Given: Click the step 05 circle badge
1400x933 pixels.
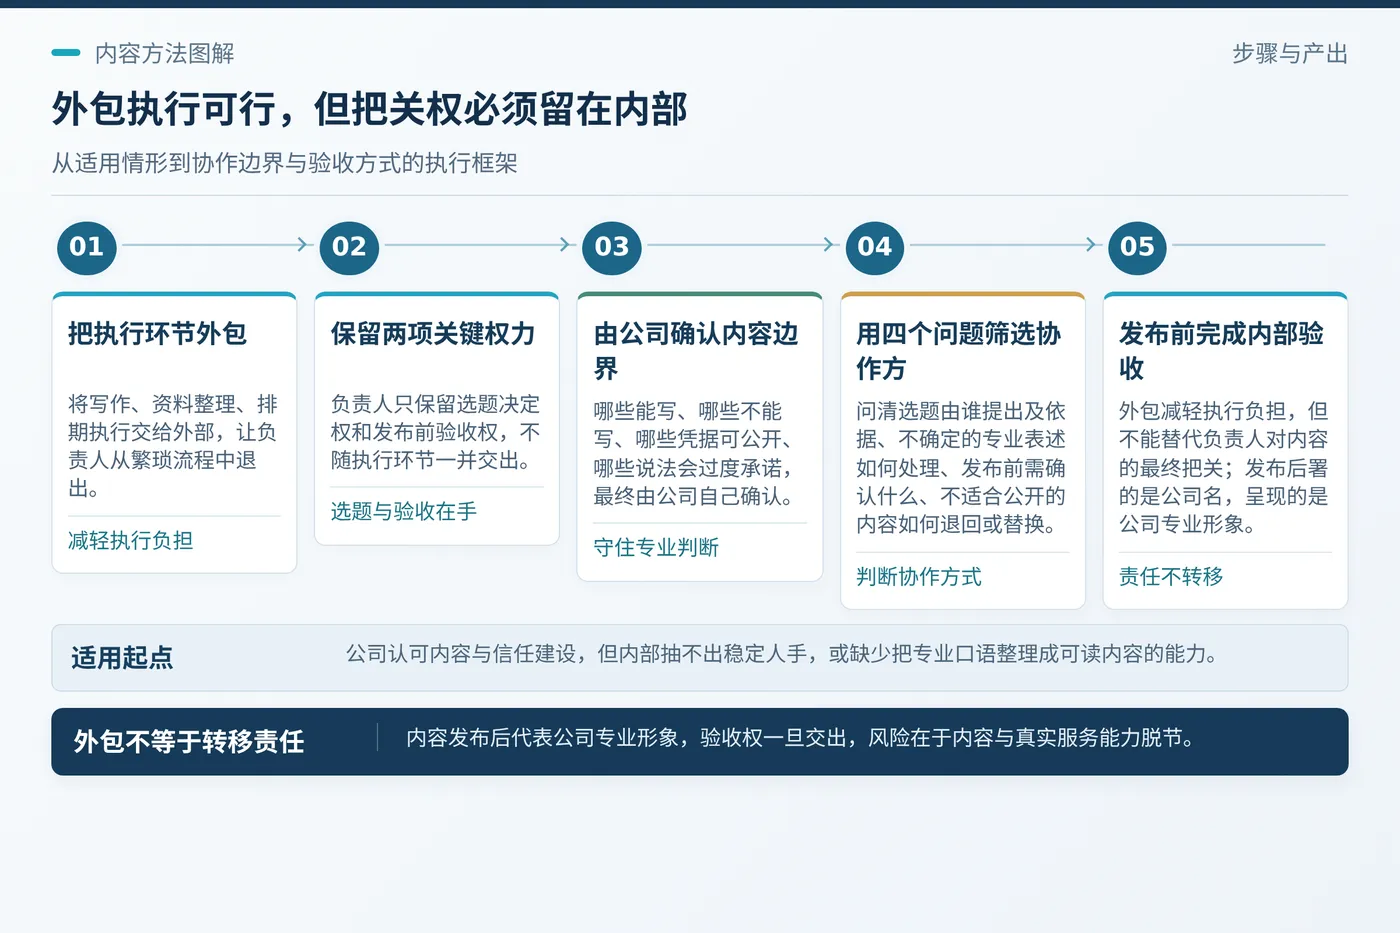Looking at the screenshot, I should (1137, 247).
